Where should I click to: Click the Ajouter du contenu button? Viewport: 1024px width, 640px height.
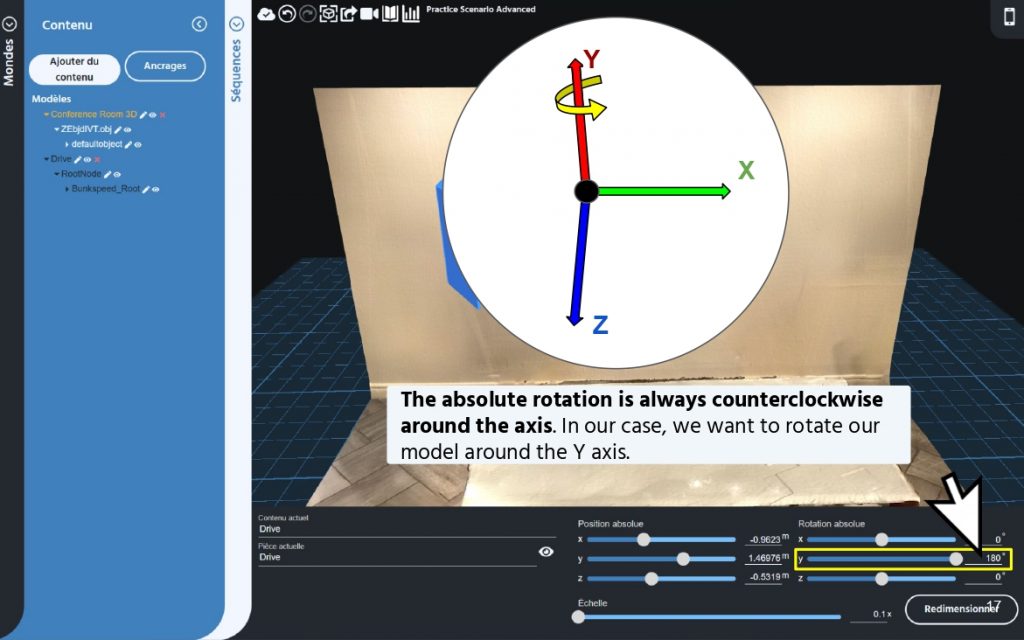click(x=74, y=69)
